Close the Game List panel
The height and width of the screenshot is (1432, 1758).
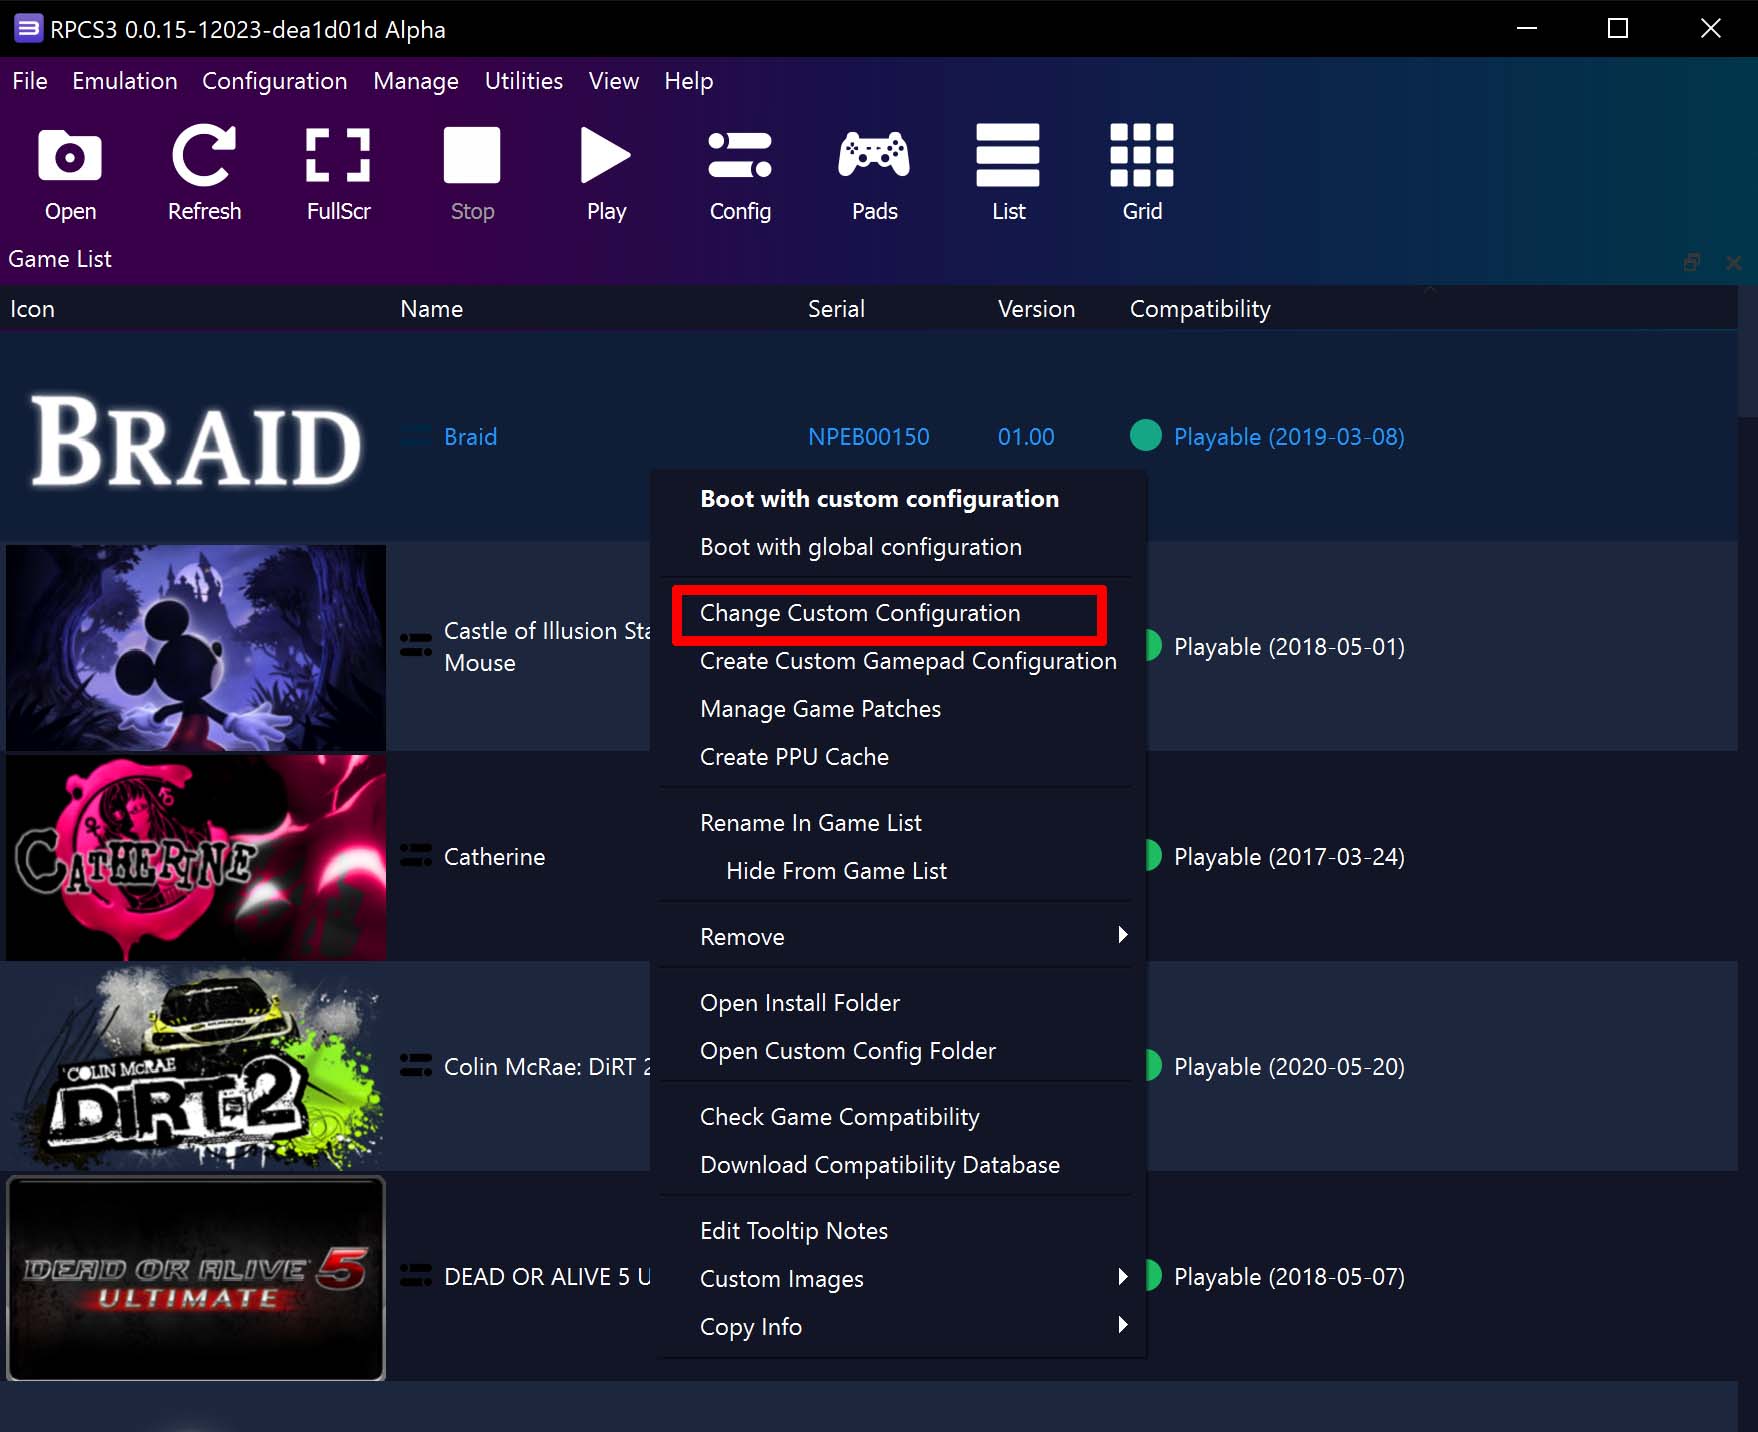tap(1733, 262)
